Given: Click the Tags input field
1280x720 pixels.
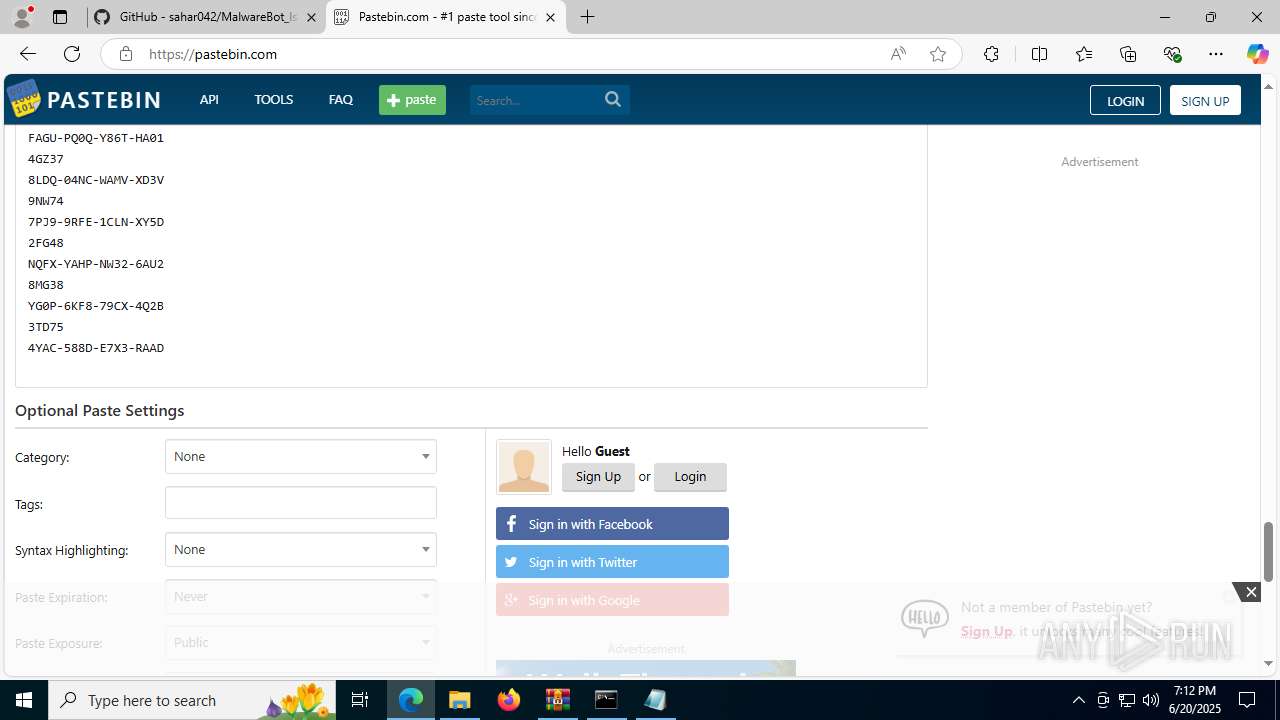Looking at the screenshot, I should point(301,503).
